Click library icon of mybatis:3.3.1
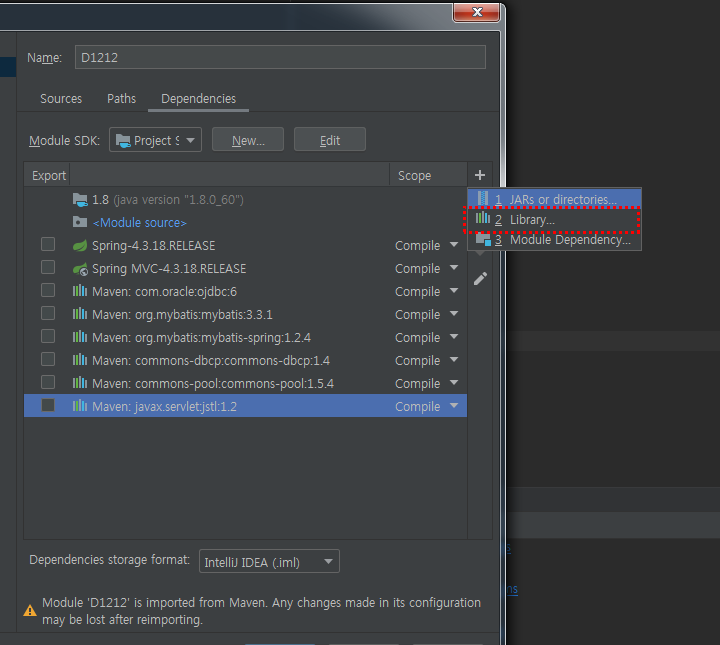This screenshot has height=645, width=720. point(80,314)
